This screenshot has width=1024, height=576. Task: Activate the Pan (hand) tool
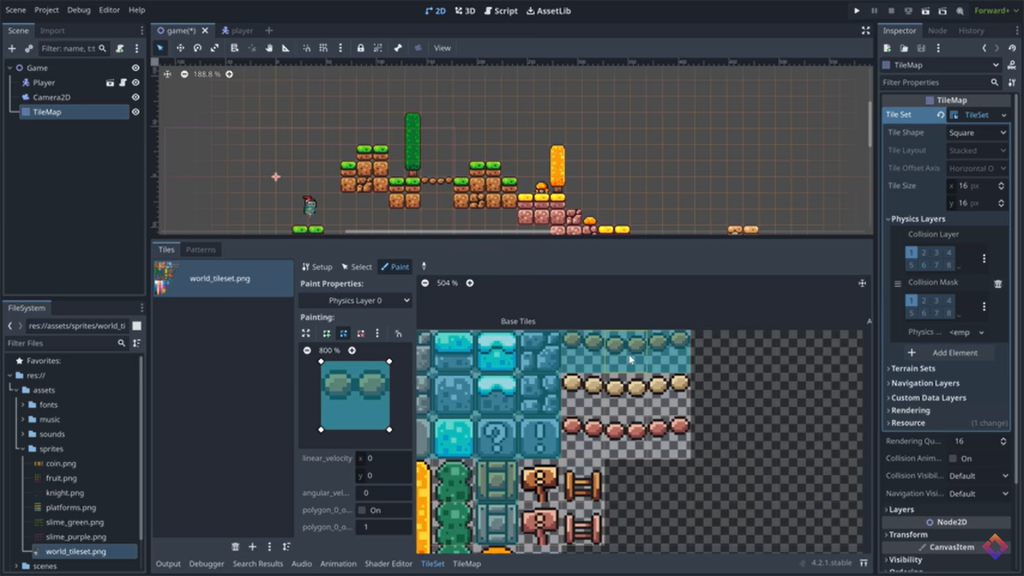(x=268, y=48)
